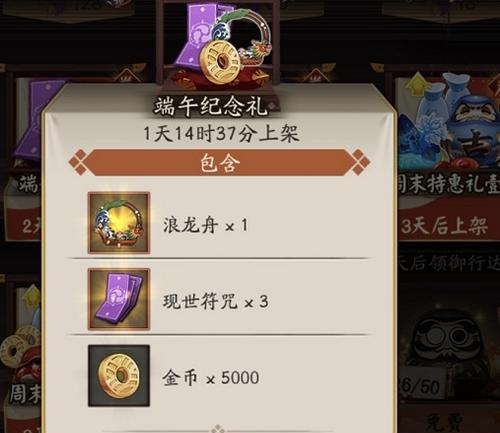Tap the 现世符咒 purple talisman icon
This screenshot has width=500, height=433.
[119, 299]
